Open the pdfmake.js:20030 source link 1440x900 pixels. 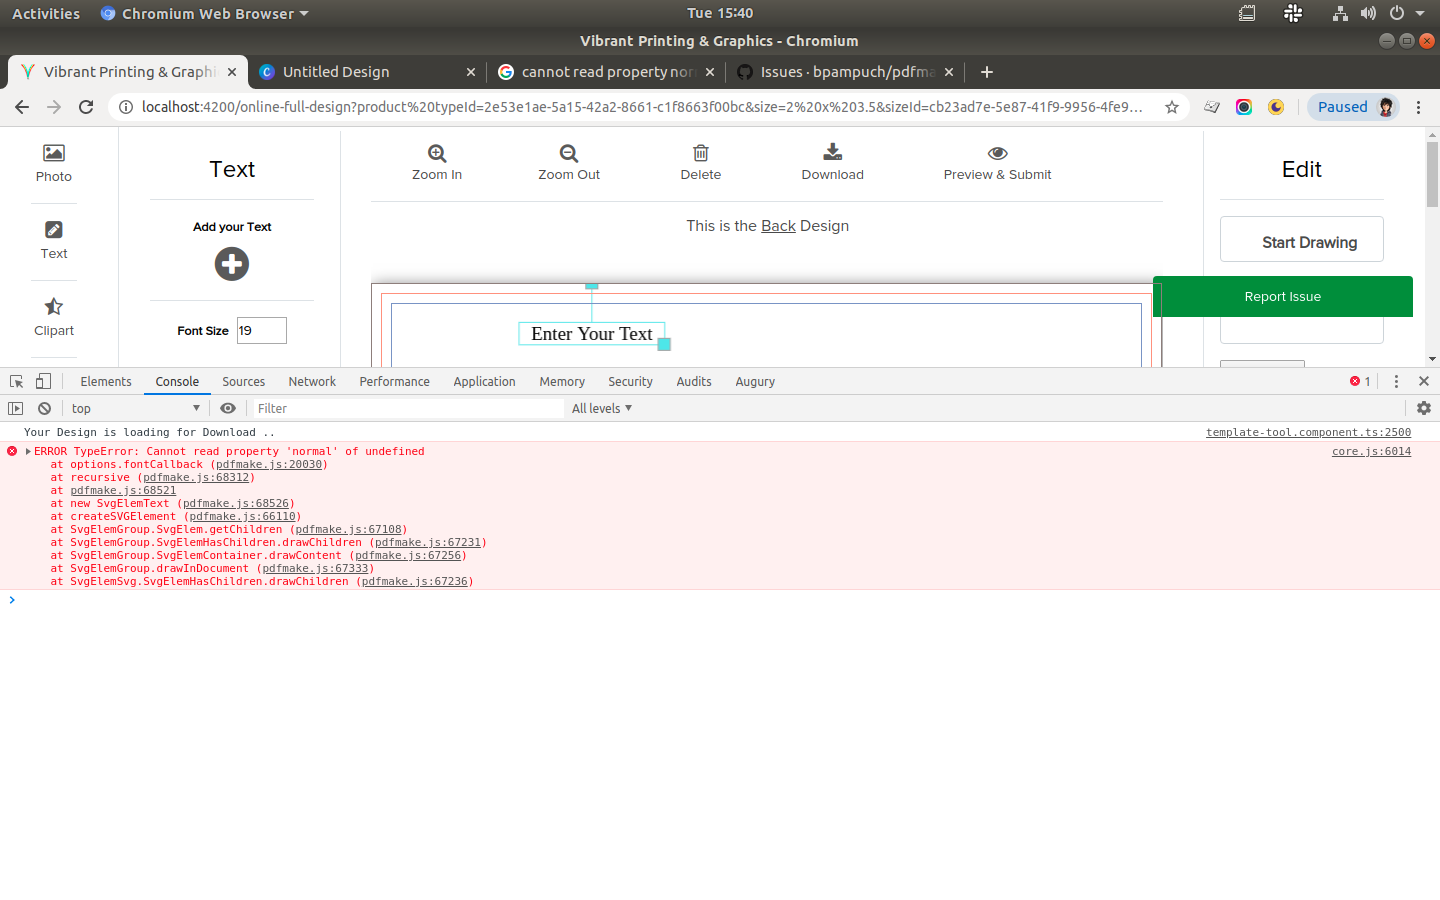(269, 464)
